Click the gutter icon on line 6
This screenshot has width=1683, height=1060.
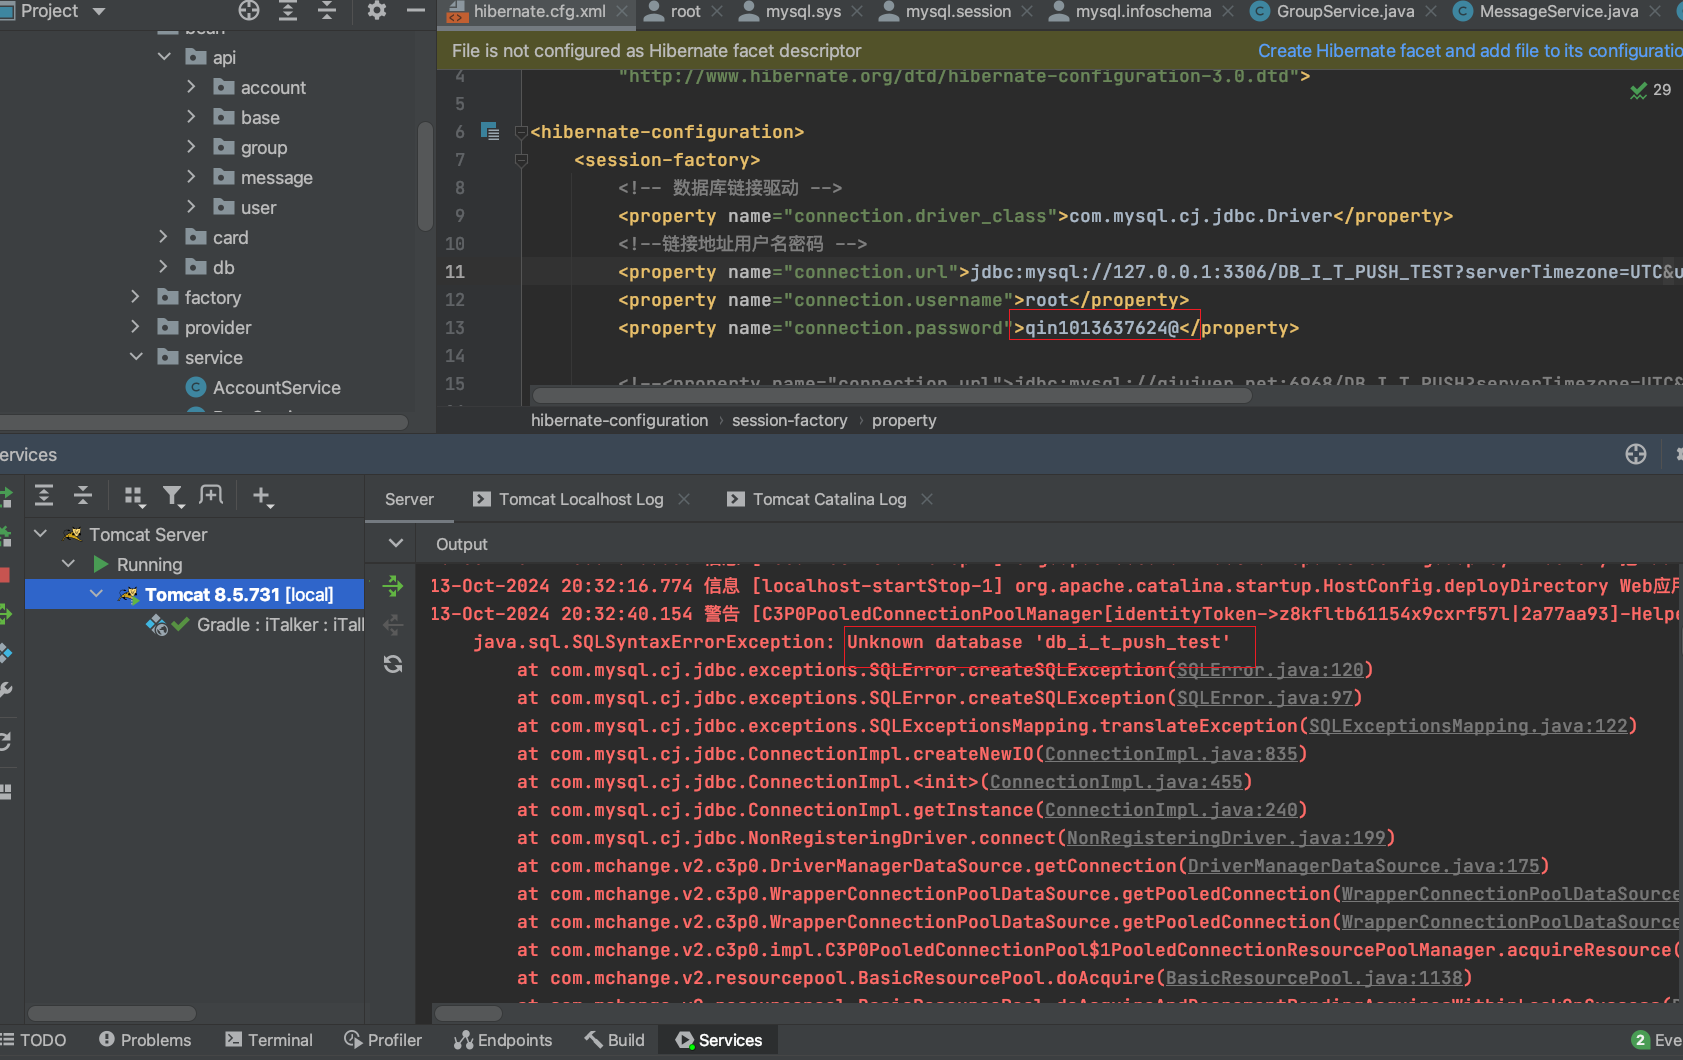[x=490, y=131]
